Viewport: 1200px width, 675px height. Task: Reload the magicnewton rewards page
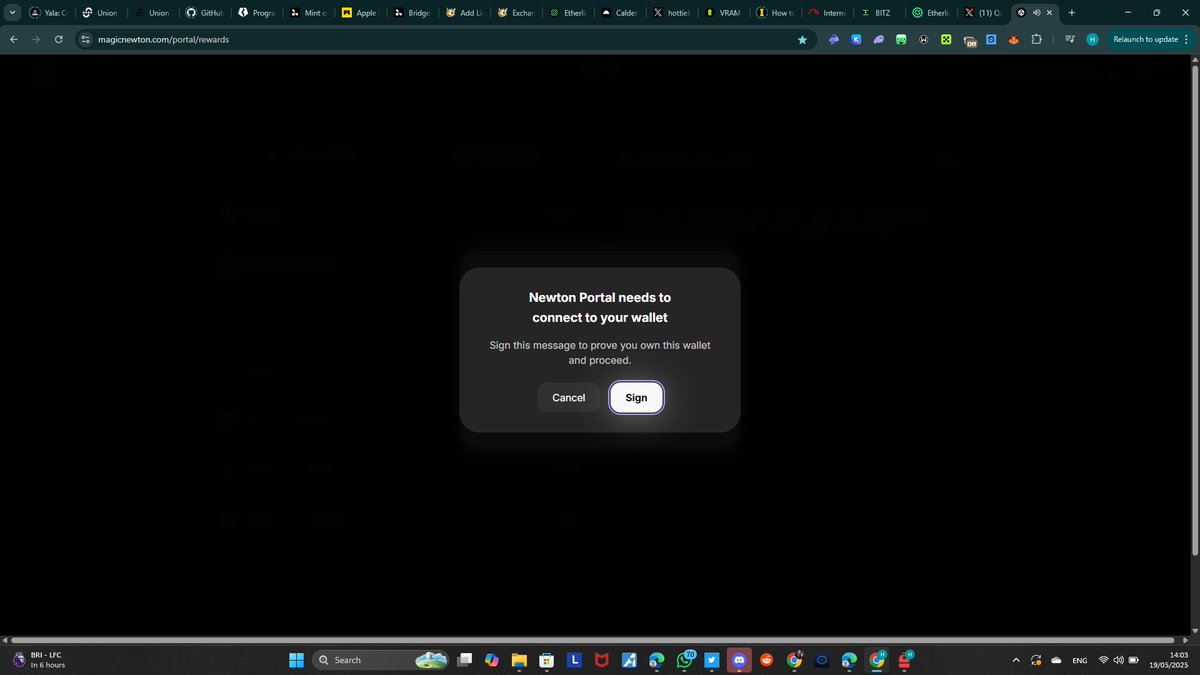(x=58, y=39)
